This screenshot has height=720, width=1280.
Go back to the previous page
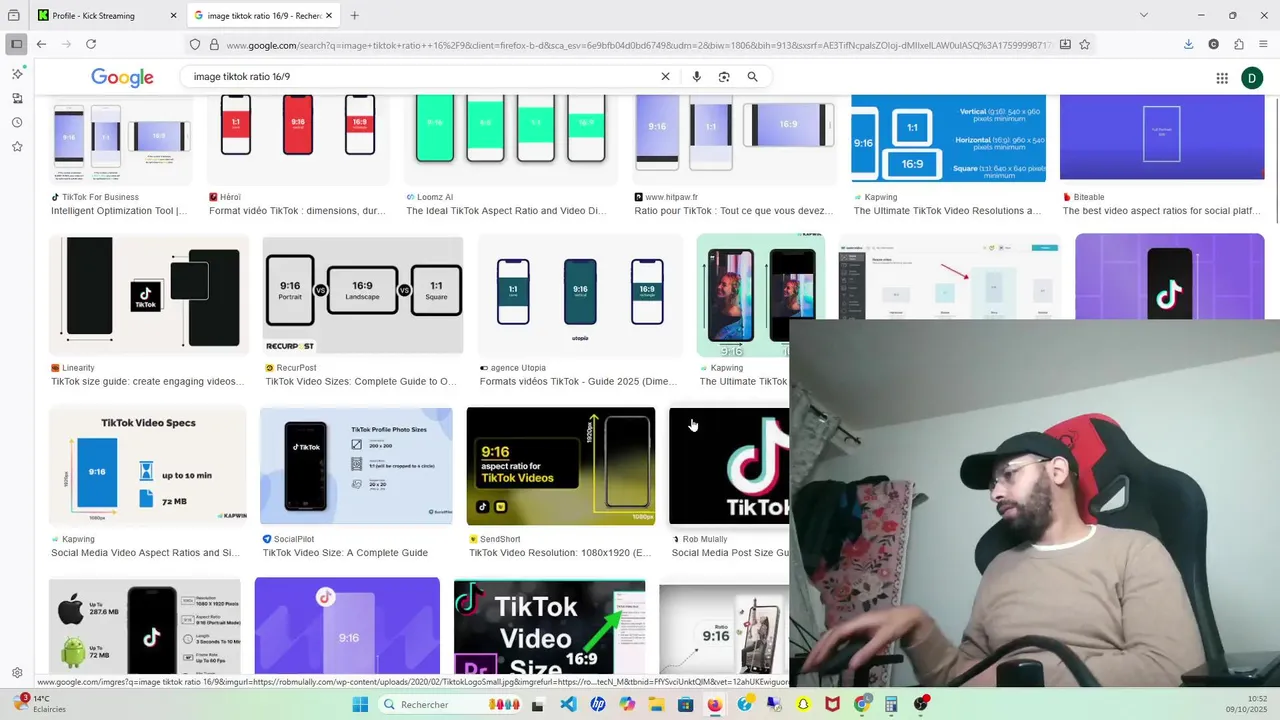[x=41, y=44]
